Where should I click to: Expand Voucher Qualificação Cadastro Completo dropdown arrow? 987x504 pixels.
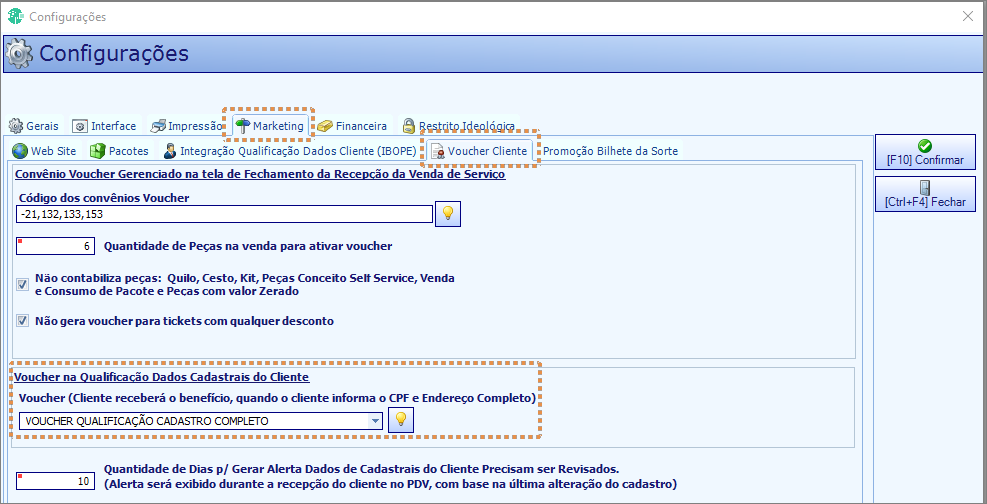(376, 421)
